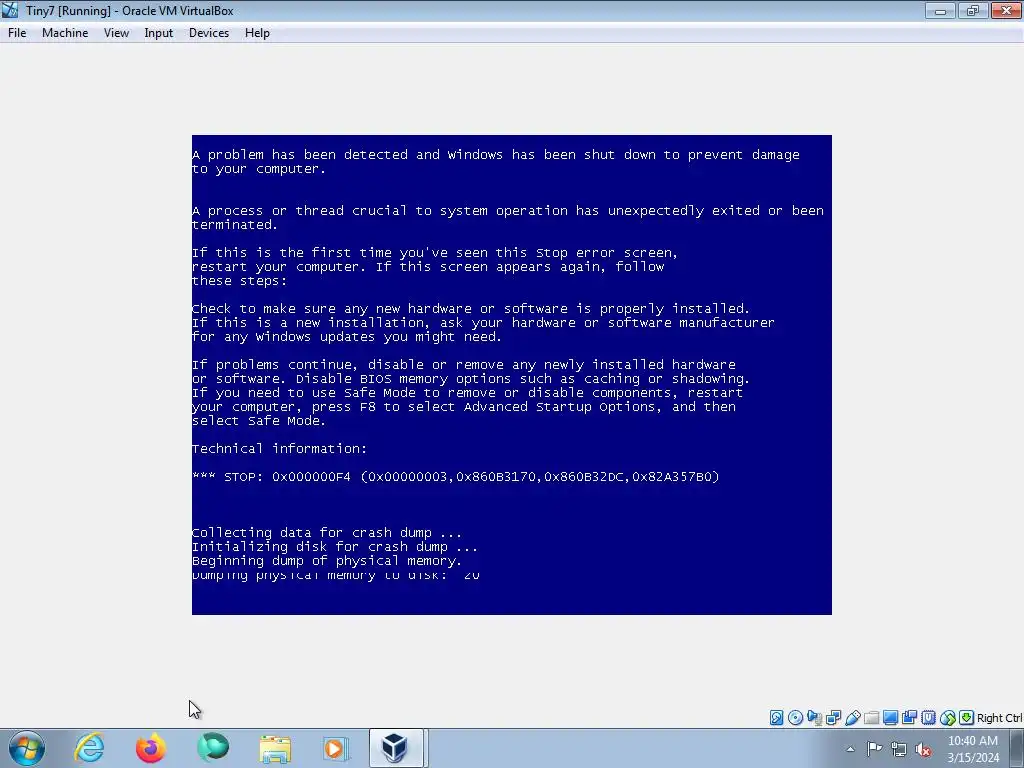Click 'Initializing disk for crash dump' line

pyautogui.click(x=335, y=547)
